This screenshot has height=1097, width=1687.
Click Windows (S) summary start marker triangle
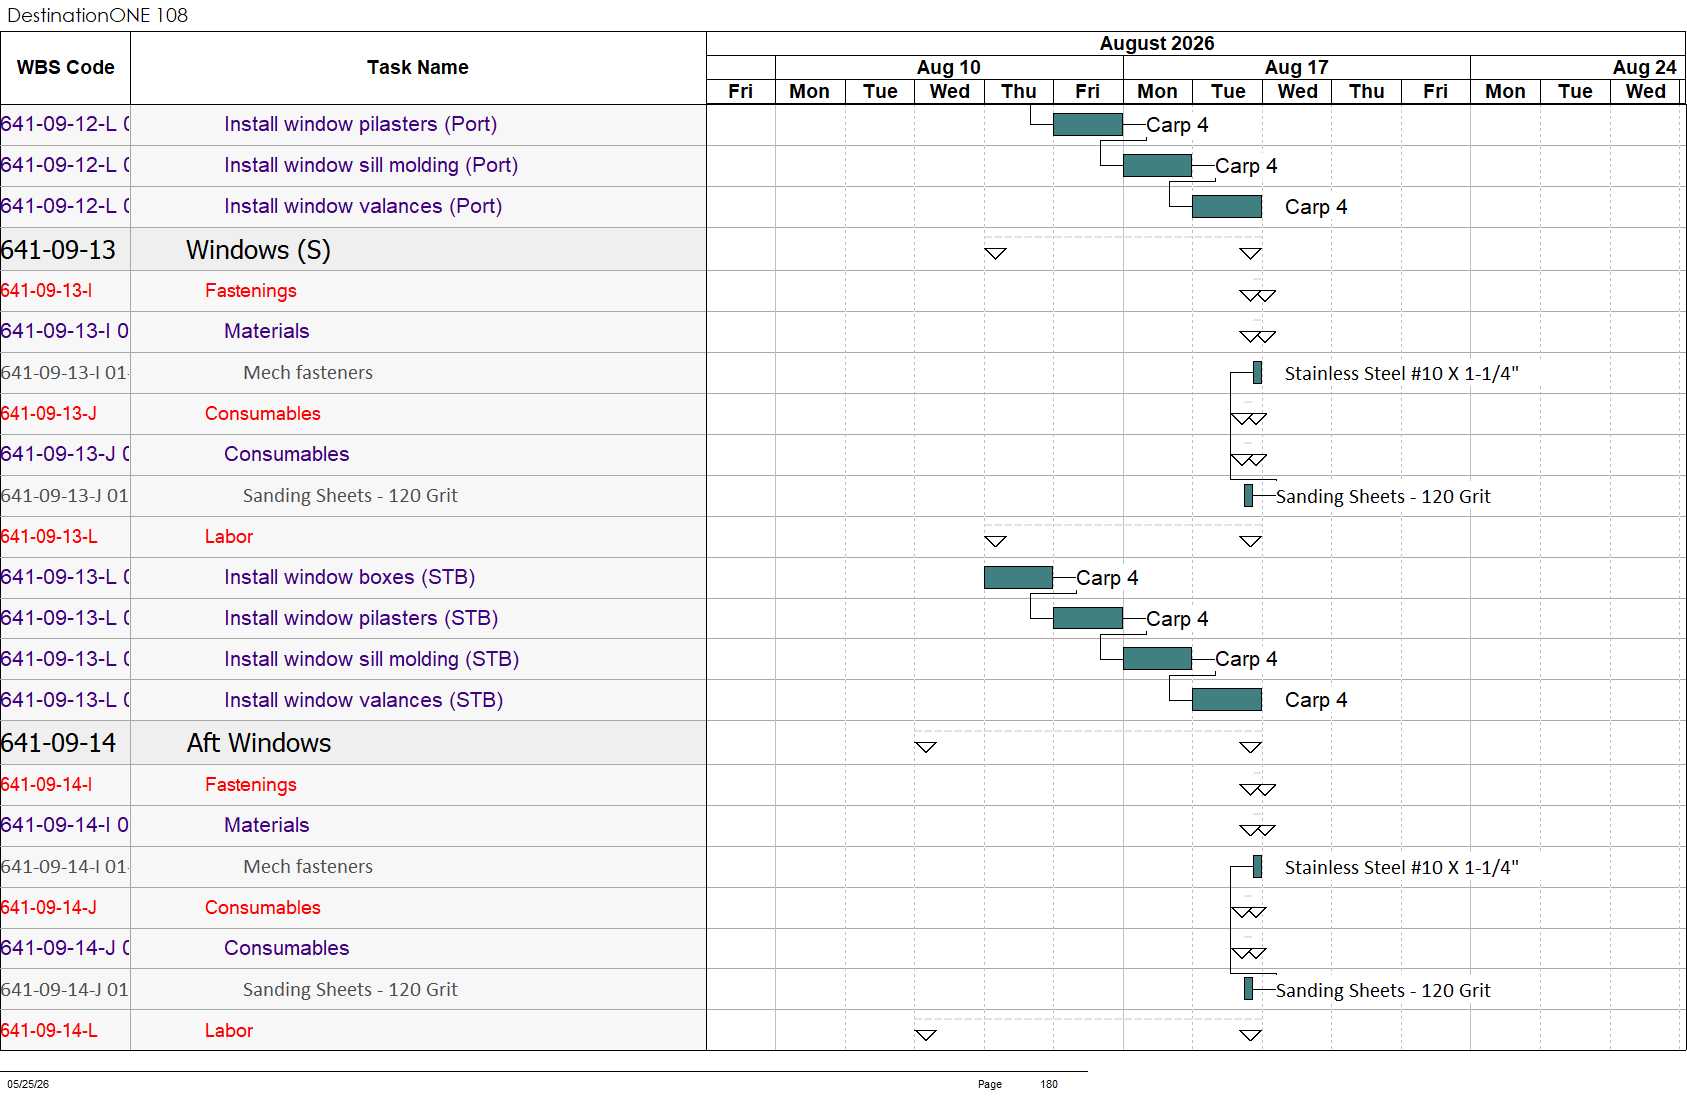pyautogui.click(x=995, y=254)
